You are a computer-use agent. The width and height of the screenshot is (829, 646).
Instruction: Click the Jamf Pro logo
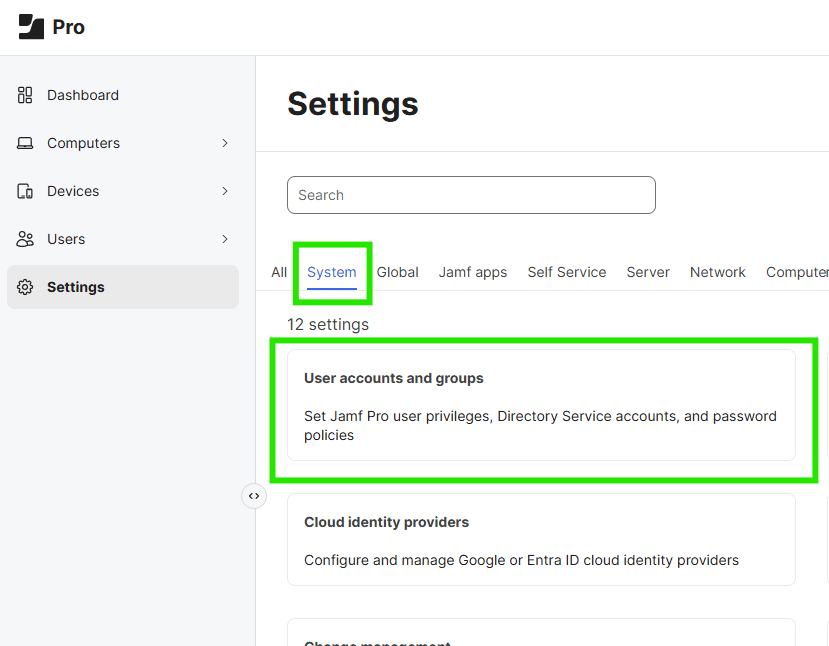(x=31, y=26)
